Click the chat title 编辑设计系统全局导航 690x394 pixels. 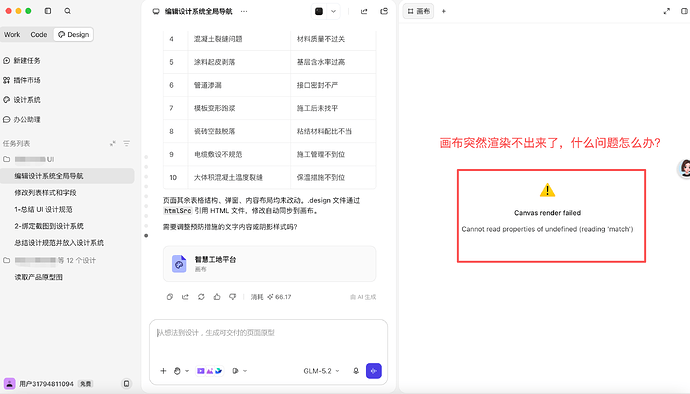[x=198, y=11]
